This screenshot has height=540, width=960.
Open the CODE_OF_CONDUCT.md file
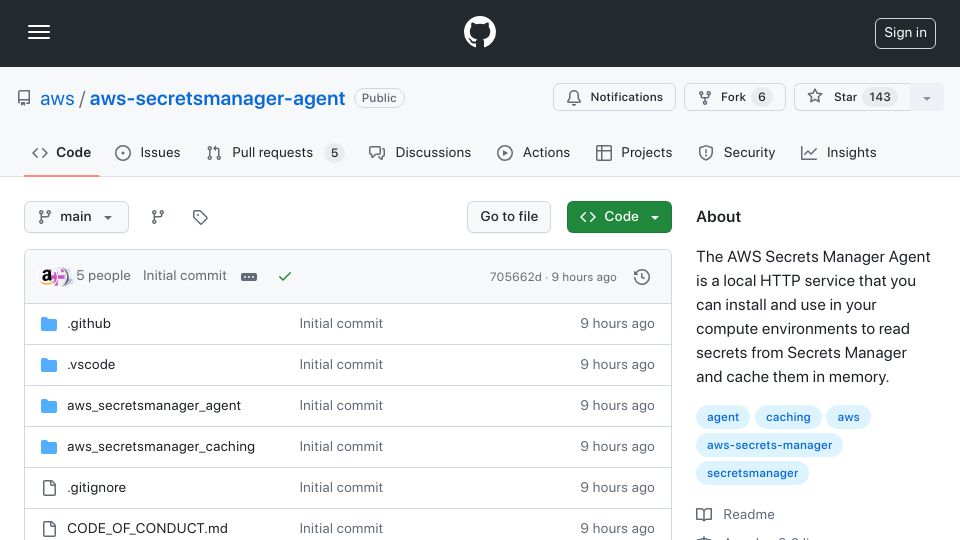point(147,528)
